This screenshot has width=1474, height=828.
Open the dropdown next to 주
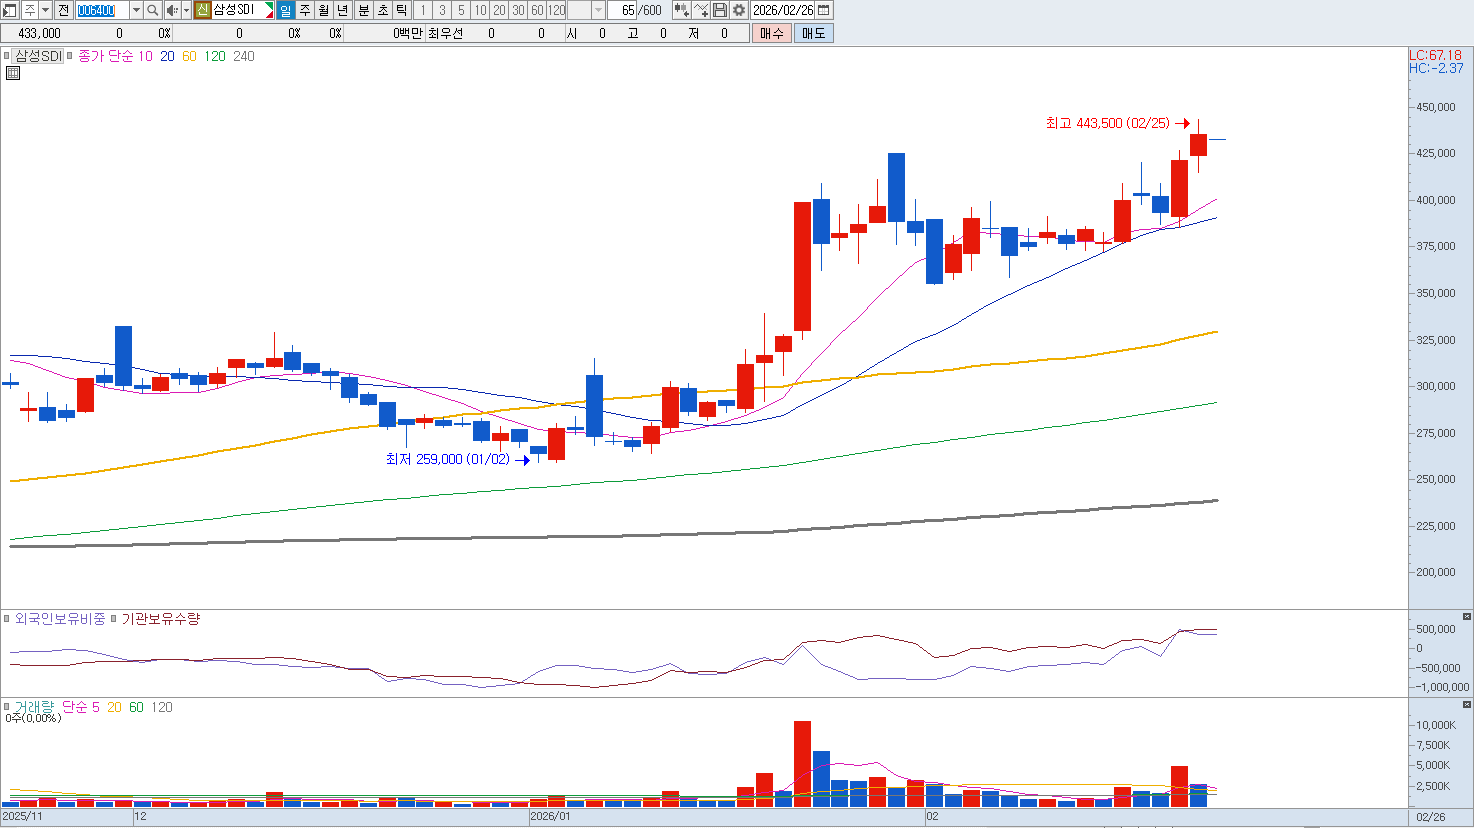(45, 10)
